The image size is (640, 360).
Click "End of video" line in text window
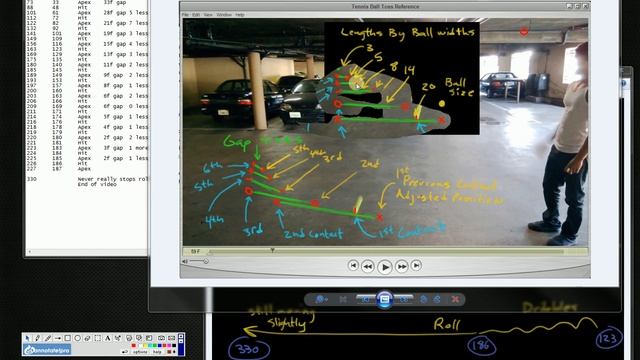(x=97, y=184)
